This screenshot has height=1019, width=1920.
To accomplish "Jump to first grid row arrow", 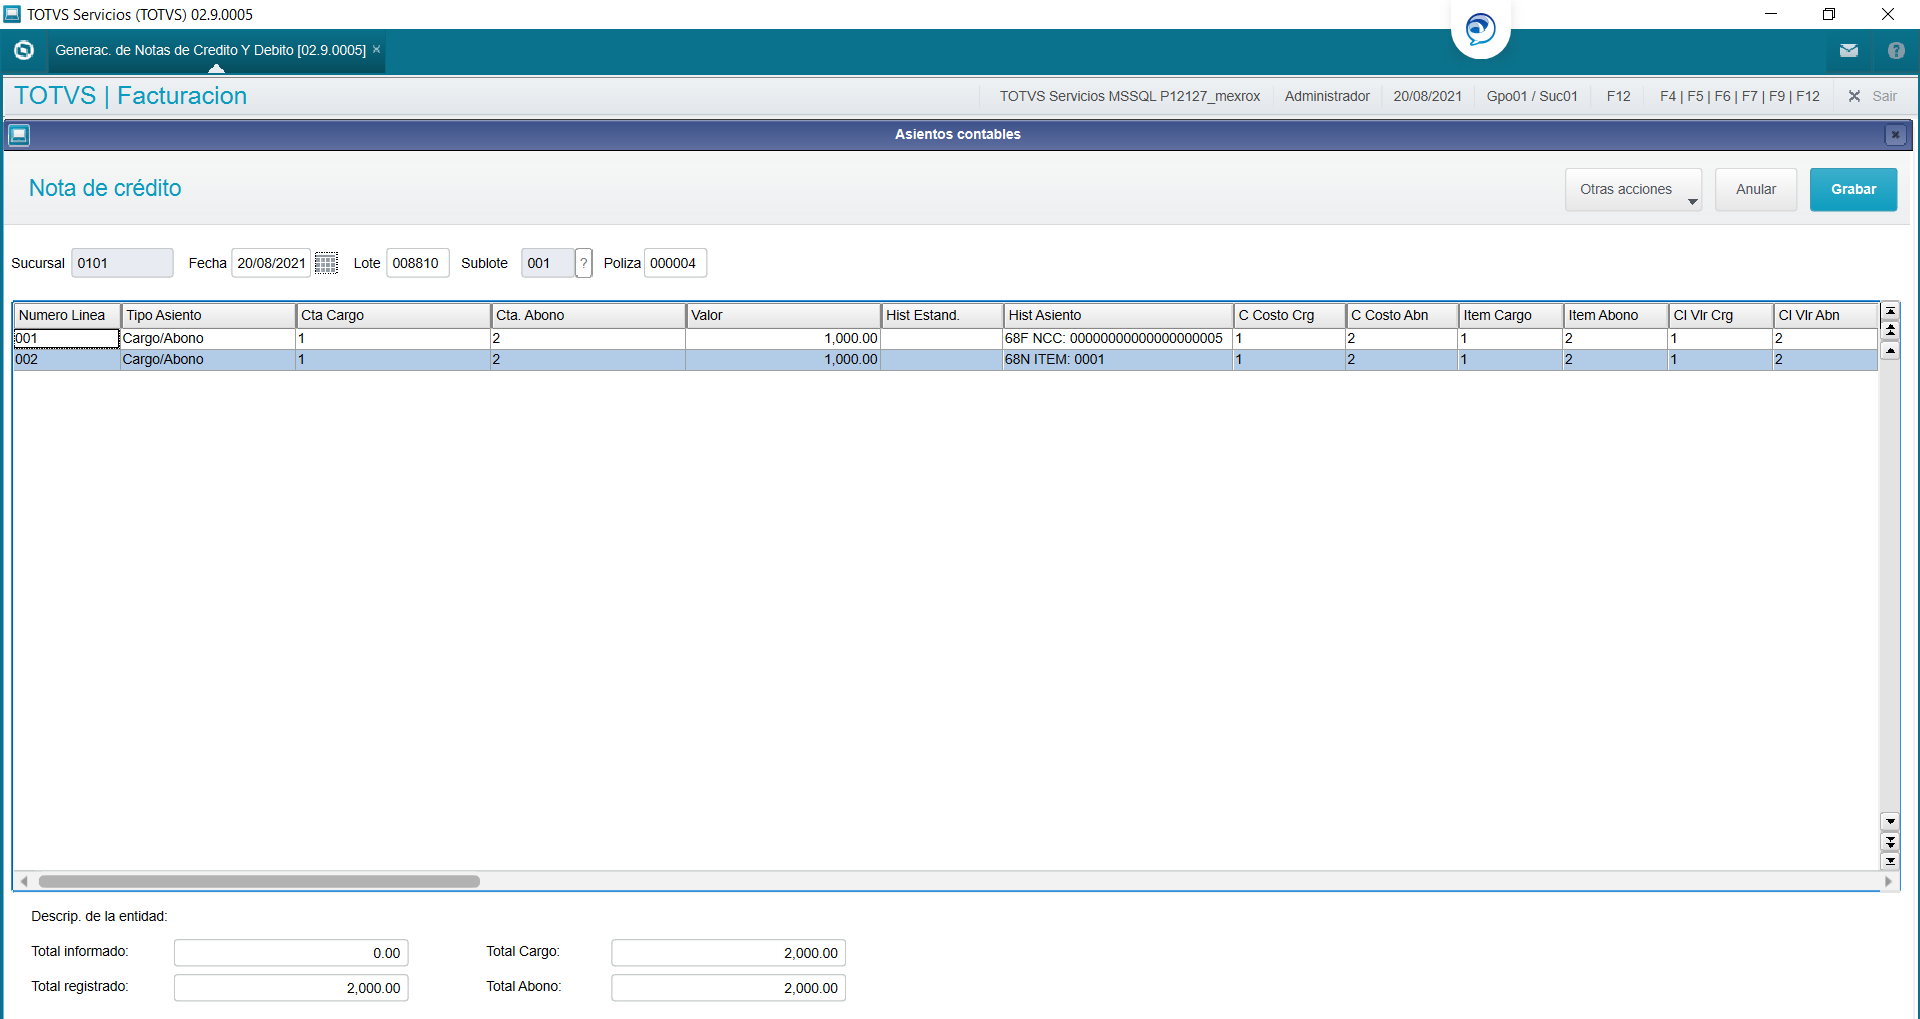I will [1890, 311].
